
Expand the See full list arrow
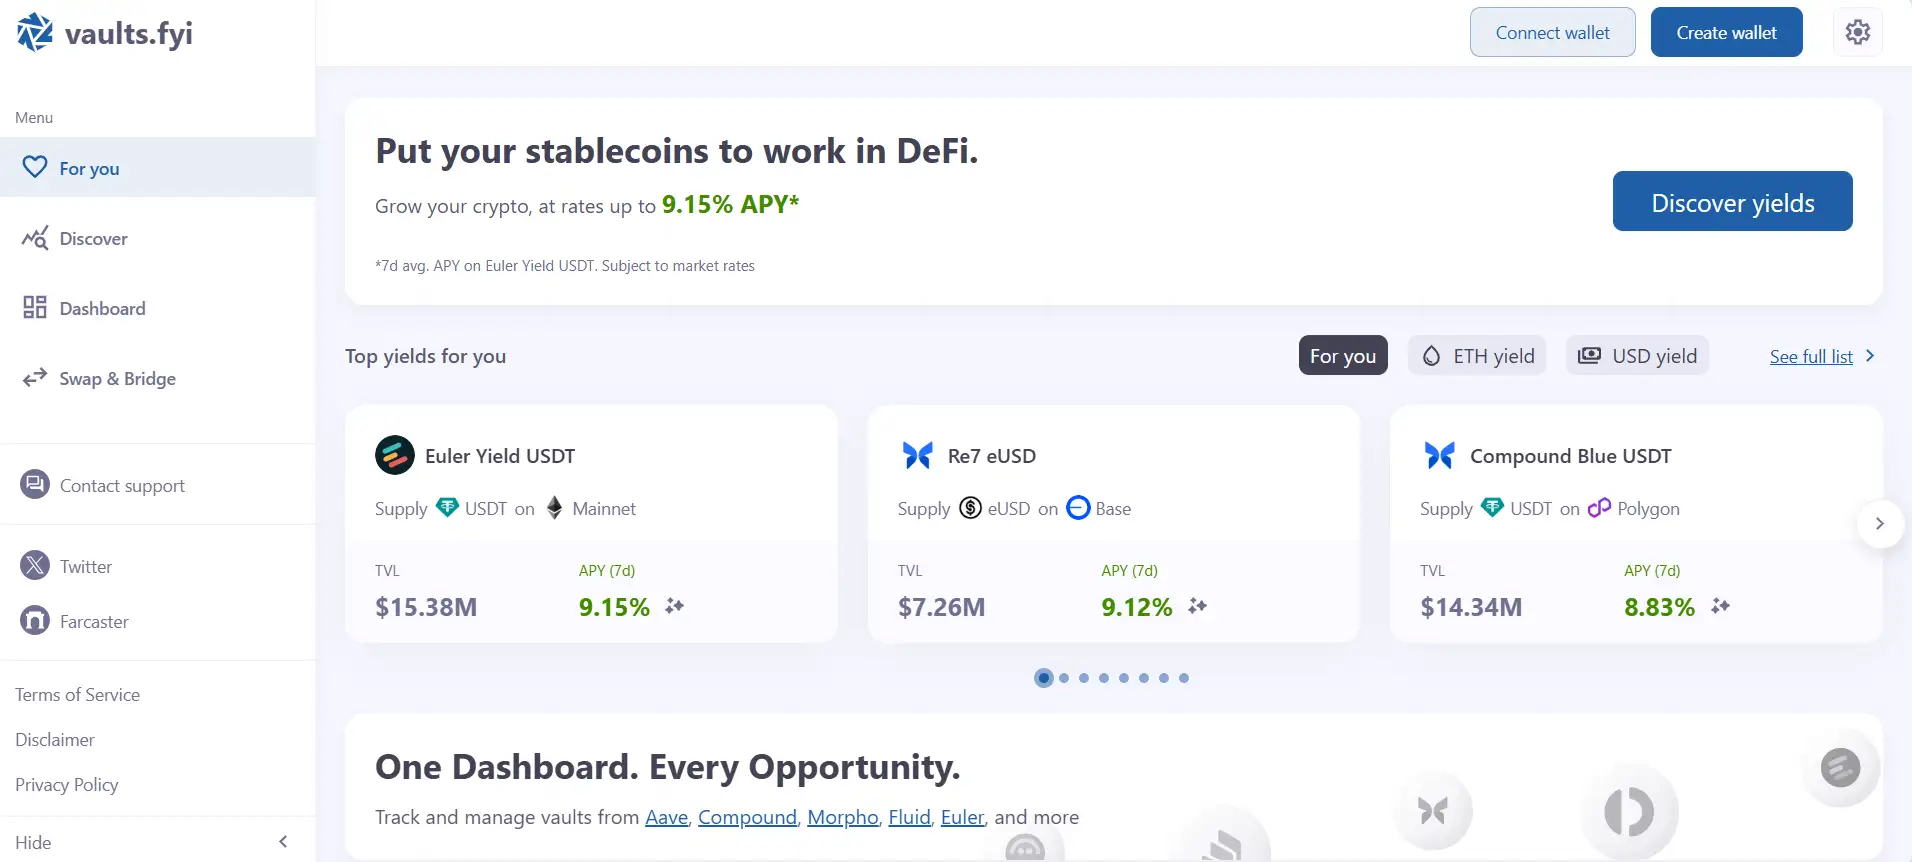point(1870,356)
